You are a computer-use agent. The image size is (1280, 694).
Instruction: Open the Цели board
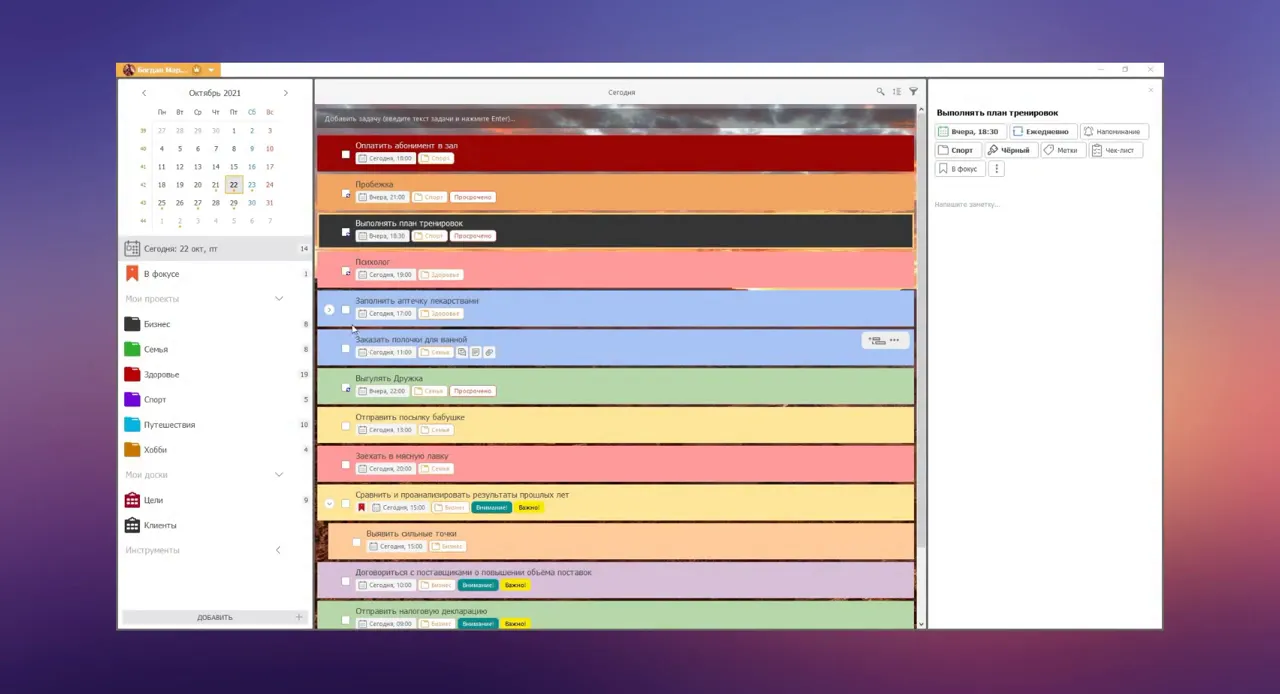coord(153,500)
